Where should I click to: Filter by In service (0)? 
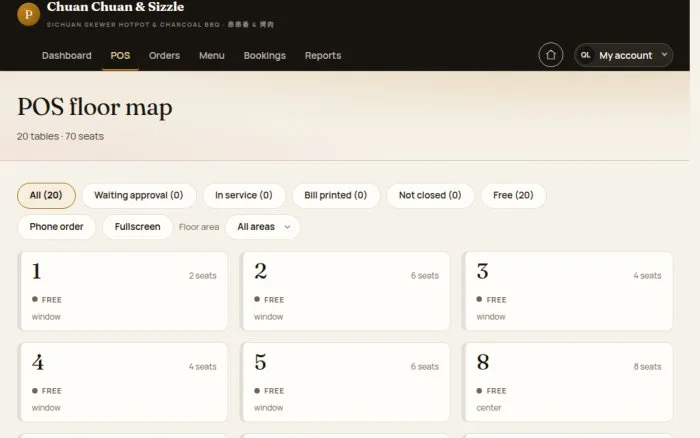[244, 195]
